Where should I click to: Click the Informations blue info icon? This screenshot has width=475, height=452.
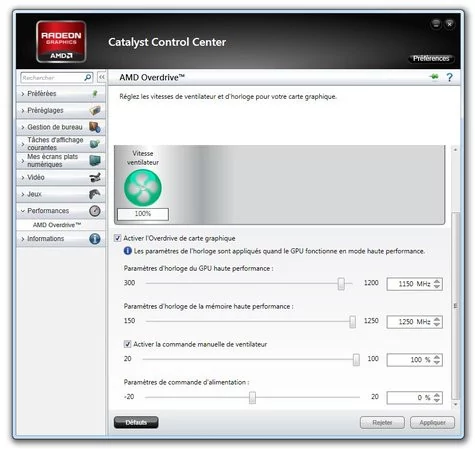click(95, 239)
